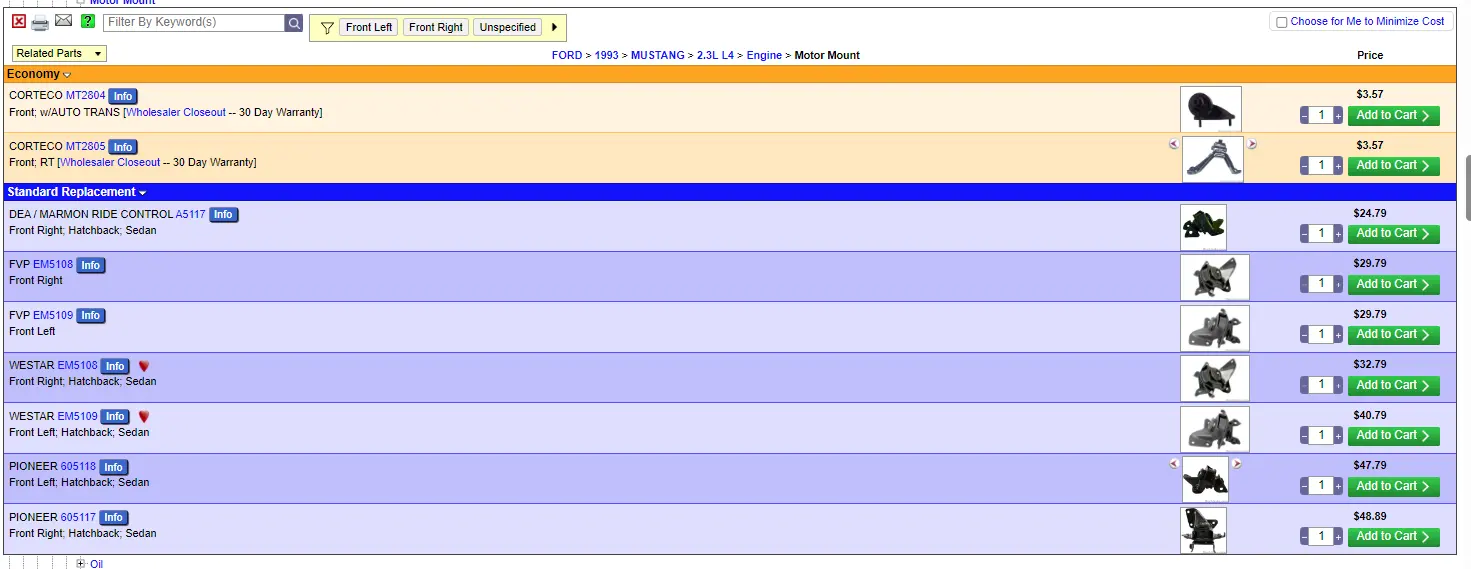Viewport: 1471px width, 569px height.
Task: Open part number A5117 link
Action: pyautogui.click(x=190, y=214)
